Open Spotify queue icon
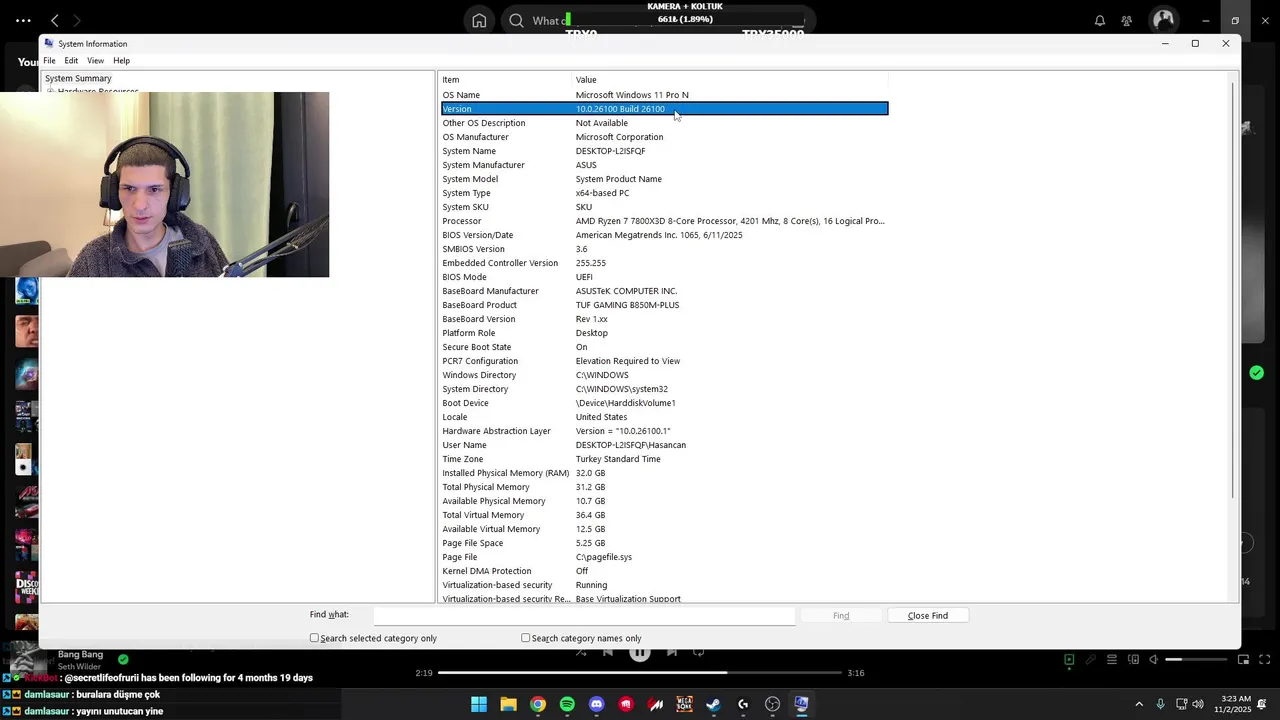1280x720 pixels. 1111,660
